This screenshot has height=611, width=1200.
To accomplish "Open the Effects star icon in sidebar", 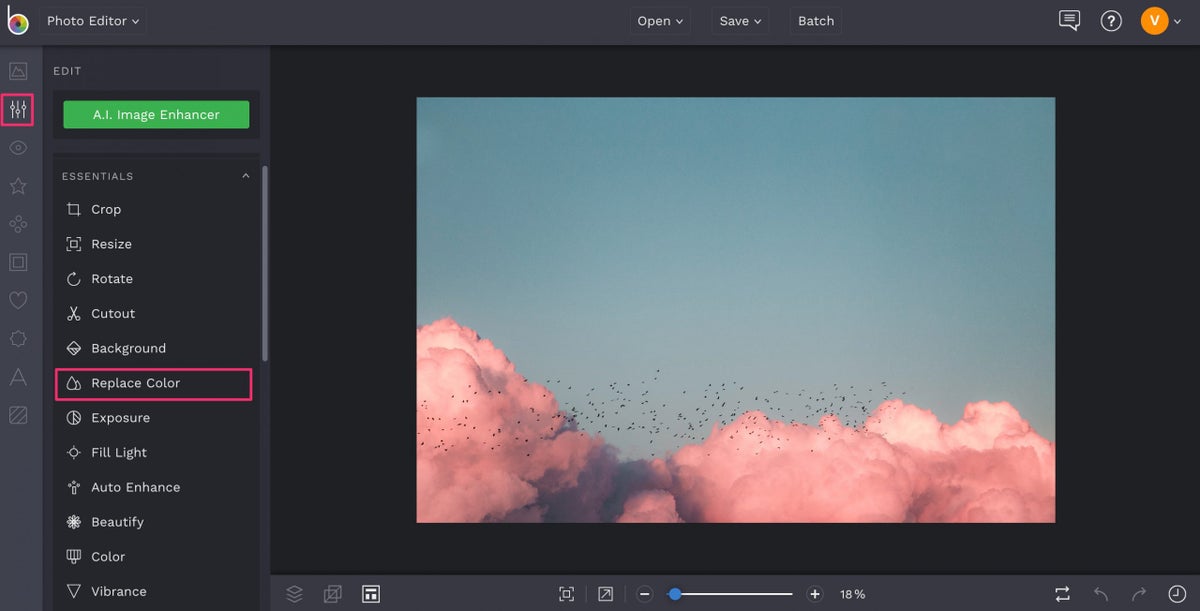I will pos(17,186).
